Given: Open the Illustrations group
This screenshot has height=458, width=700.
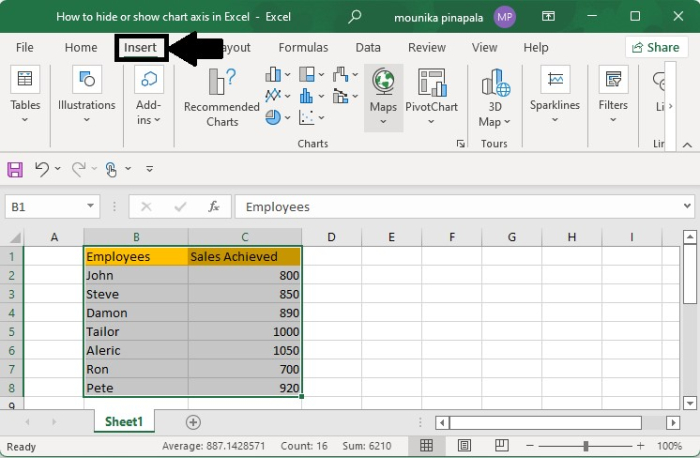Looking at the screenshot, I should pos(86,96).
